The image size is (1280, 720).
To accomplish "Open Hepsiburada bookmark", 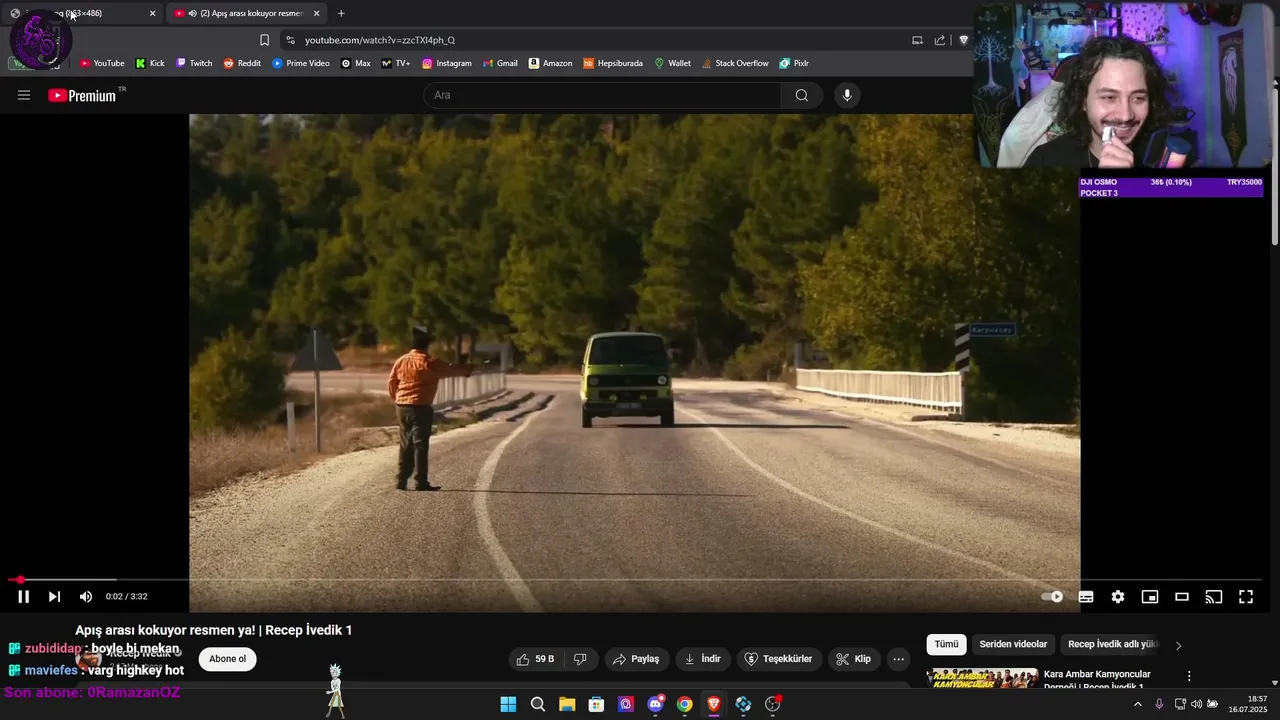I will coord(613,63).
